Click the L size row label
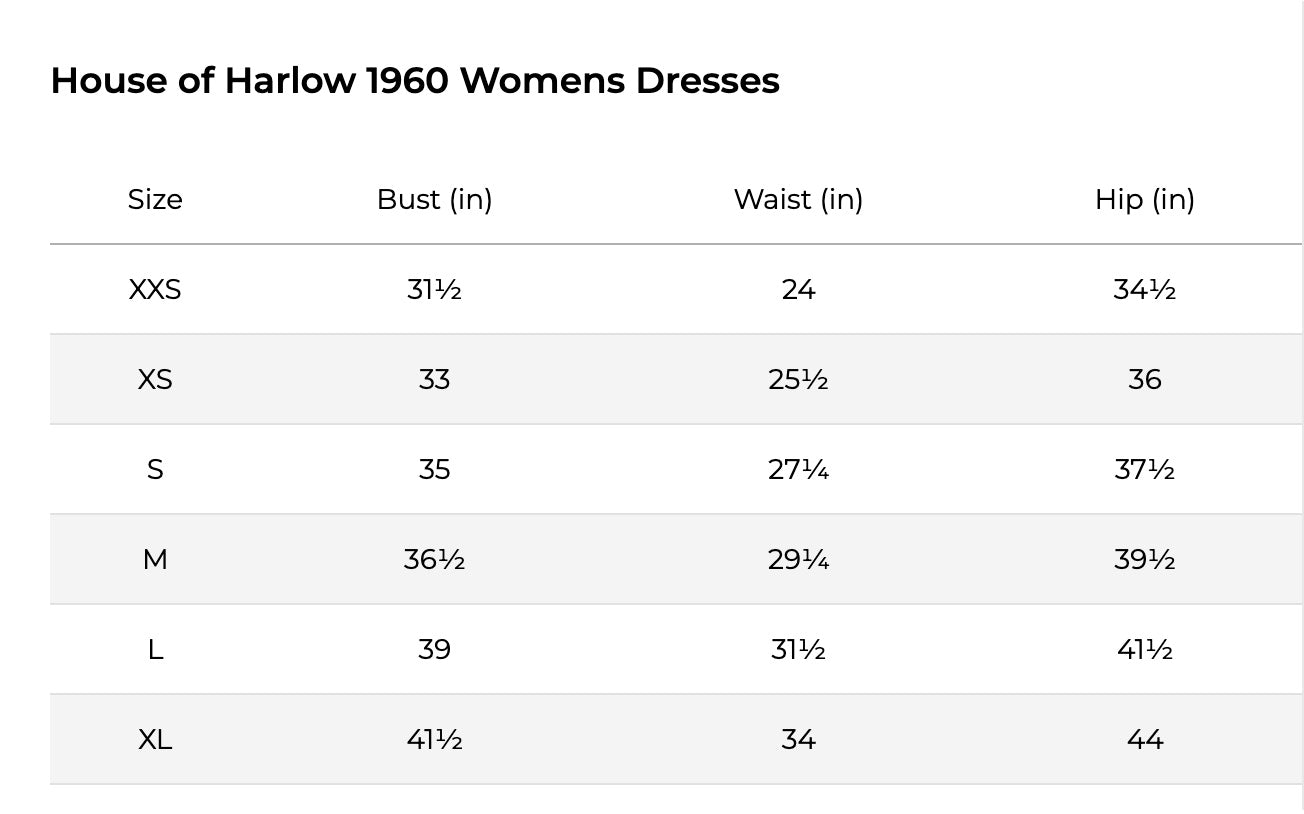The height and width of the screenshot is (814, 1304). click(x=155, y=650)
